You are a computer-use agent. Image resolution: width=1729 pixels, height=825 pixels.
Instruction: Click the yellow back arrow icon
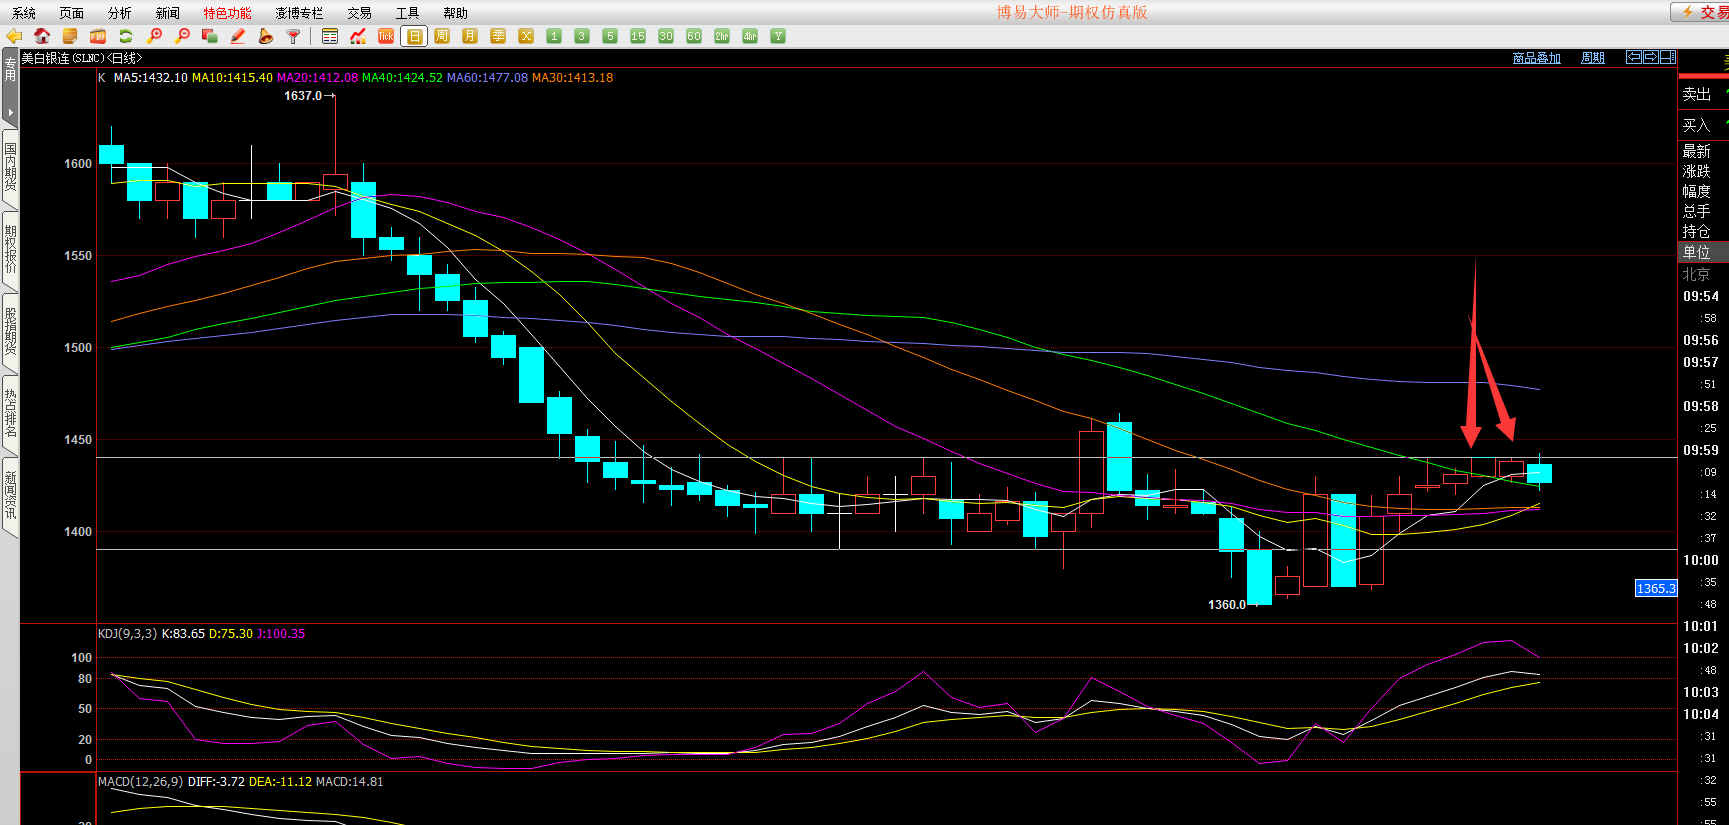click(x=14, y=36)
